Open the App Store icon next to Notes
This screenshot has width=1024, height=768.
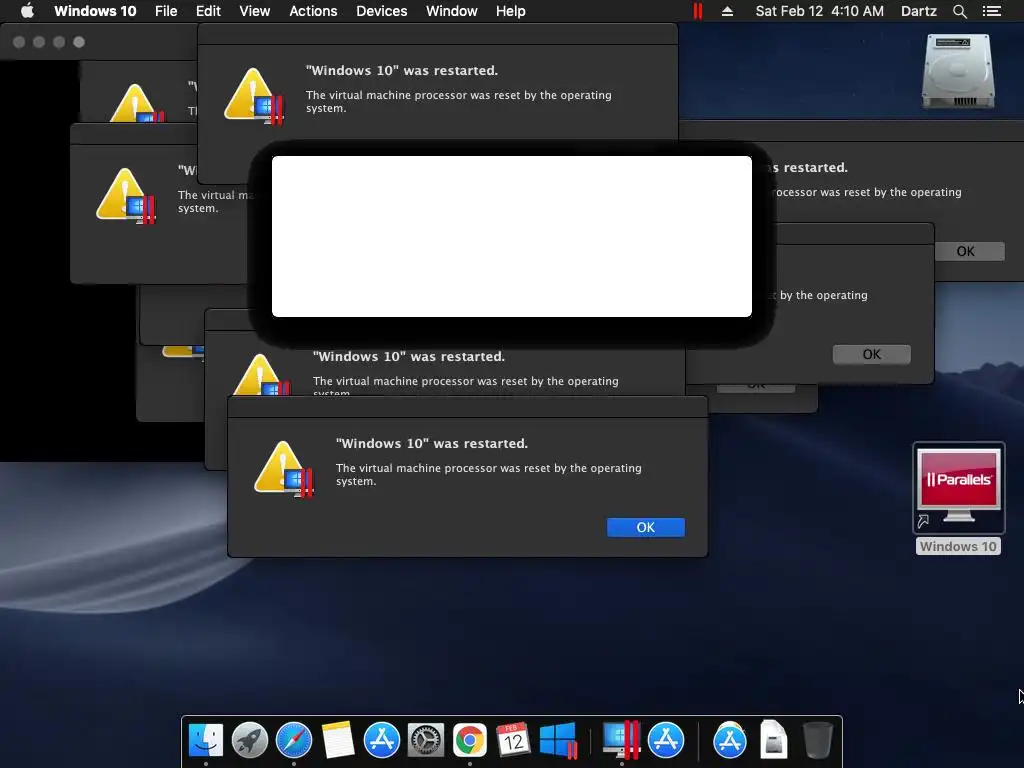click(x=381, y=740)
